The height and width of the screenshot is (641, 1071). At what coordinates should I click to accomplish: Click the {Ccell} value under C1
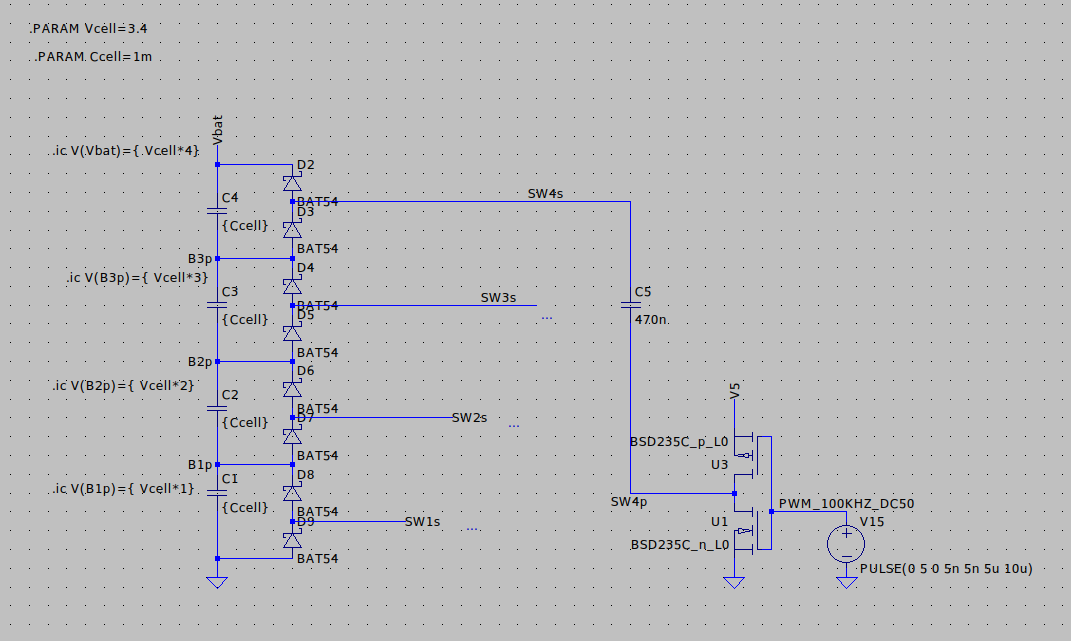tap(245, 508)
